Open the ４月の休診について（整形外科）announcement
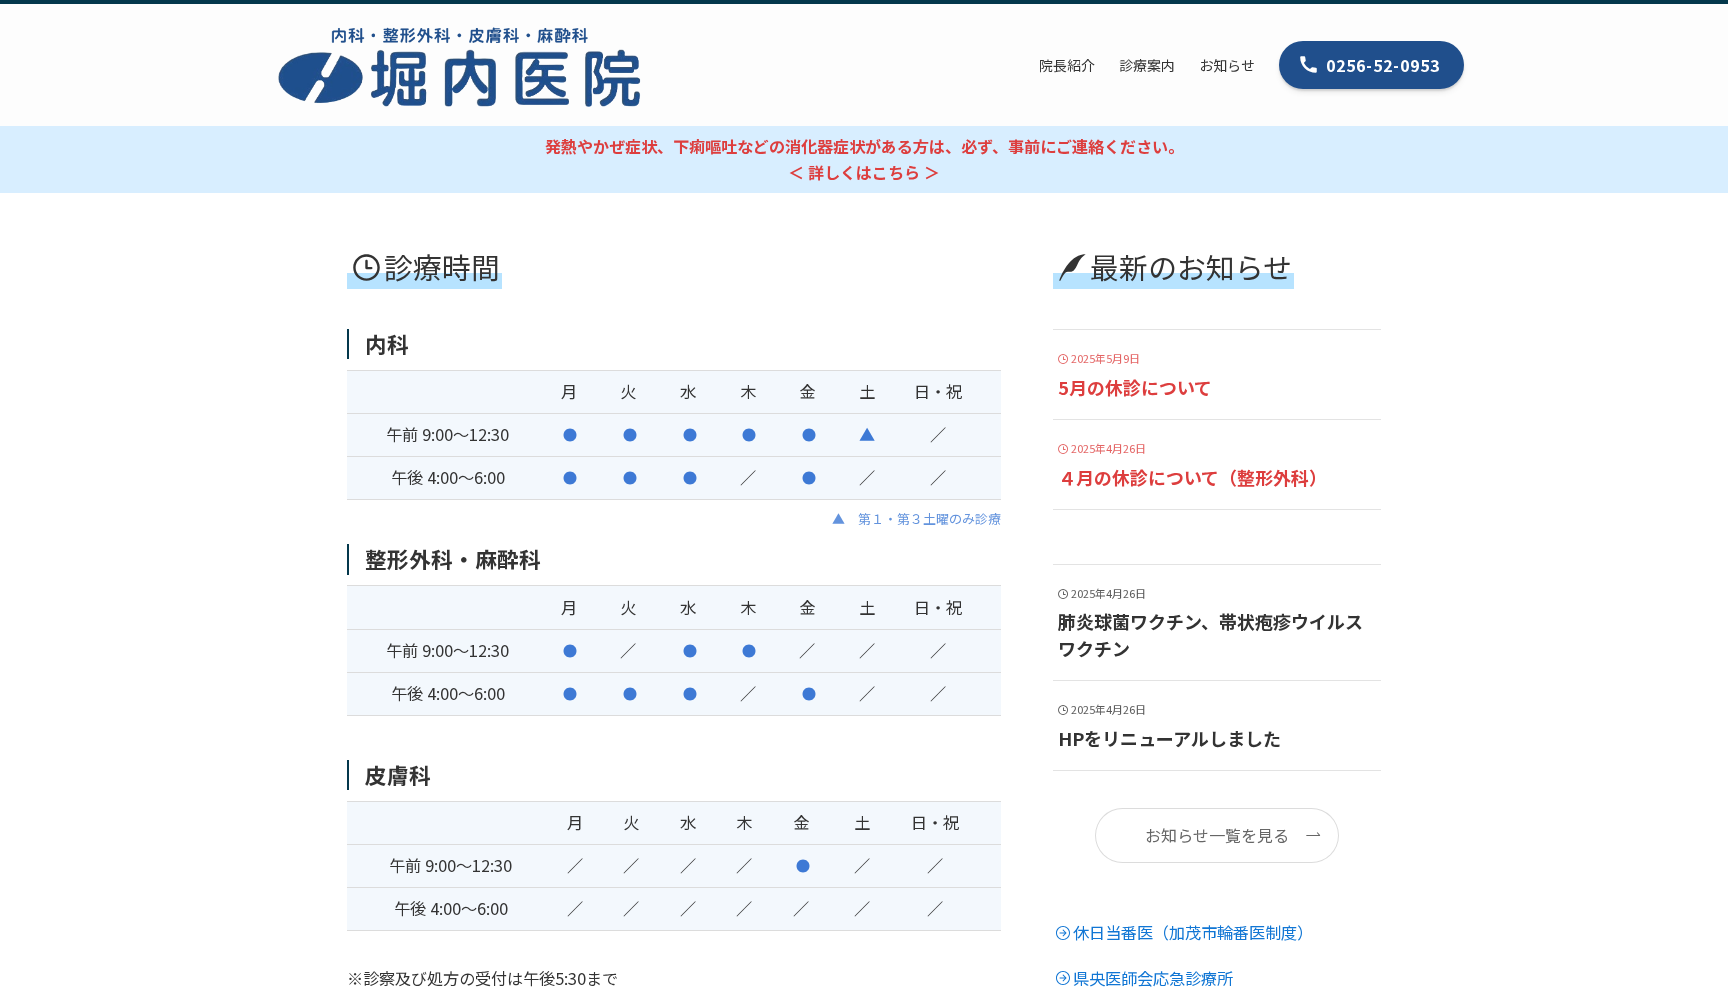The image size is (1728, 1000). [x=1190, y=479]
